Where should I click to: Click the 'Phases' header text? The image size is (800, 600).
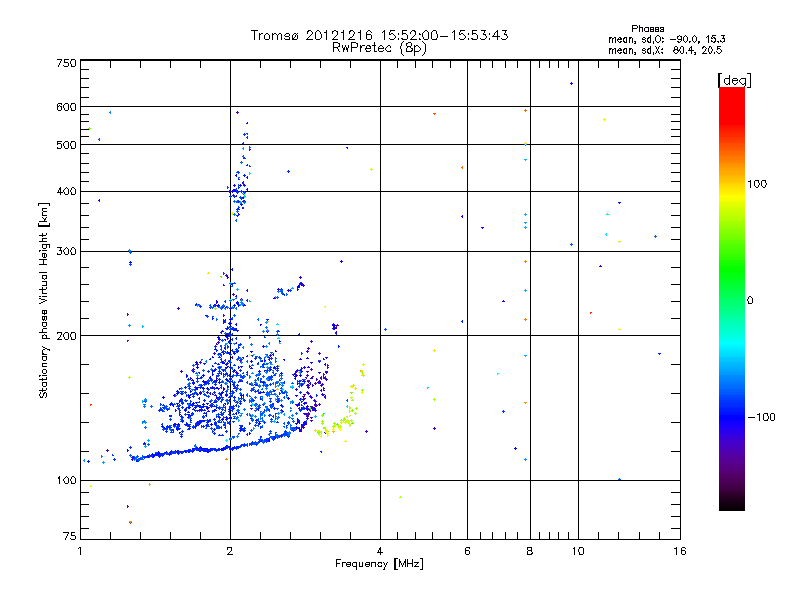pos(647,29)
